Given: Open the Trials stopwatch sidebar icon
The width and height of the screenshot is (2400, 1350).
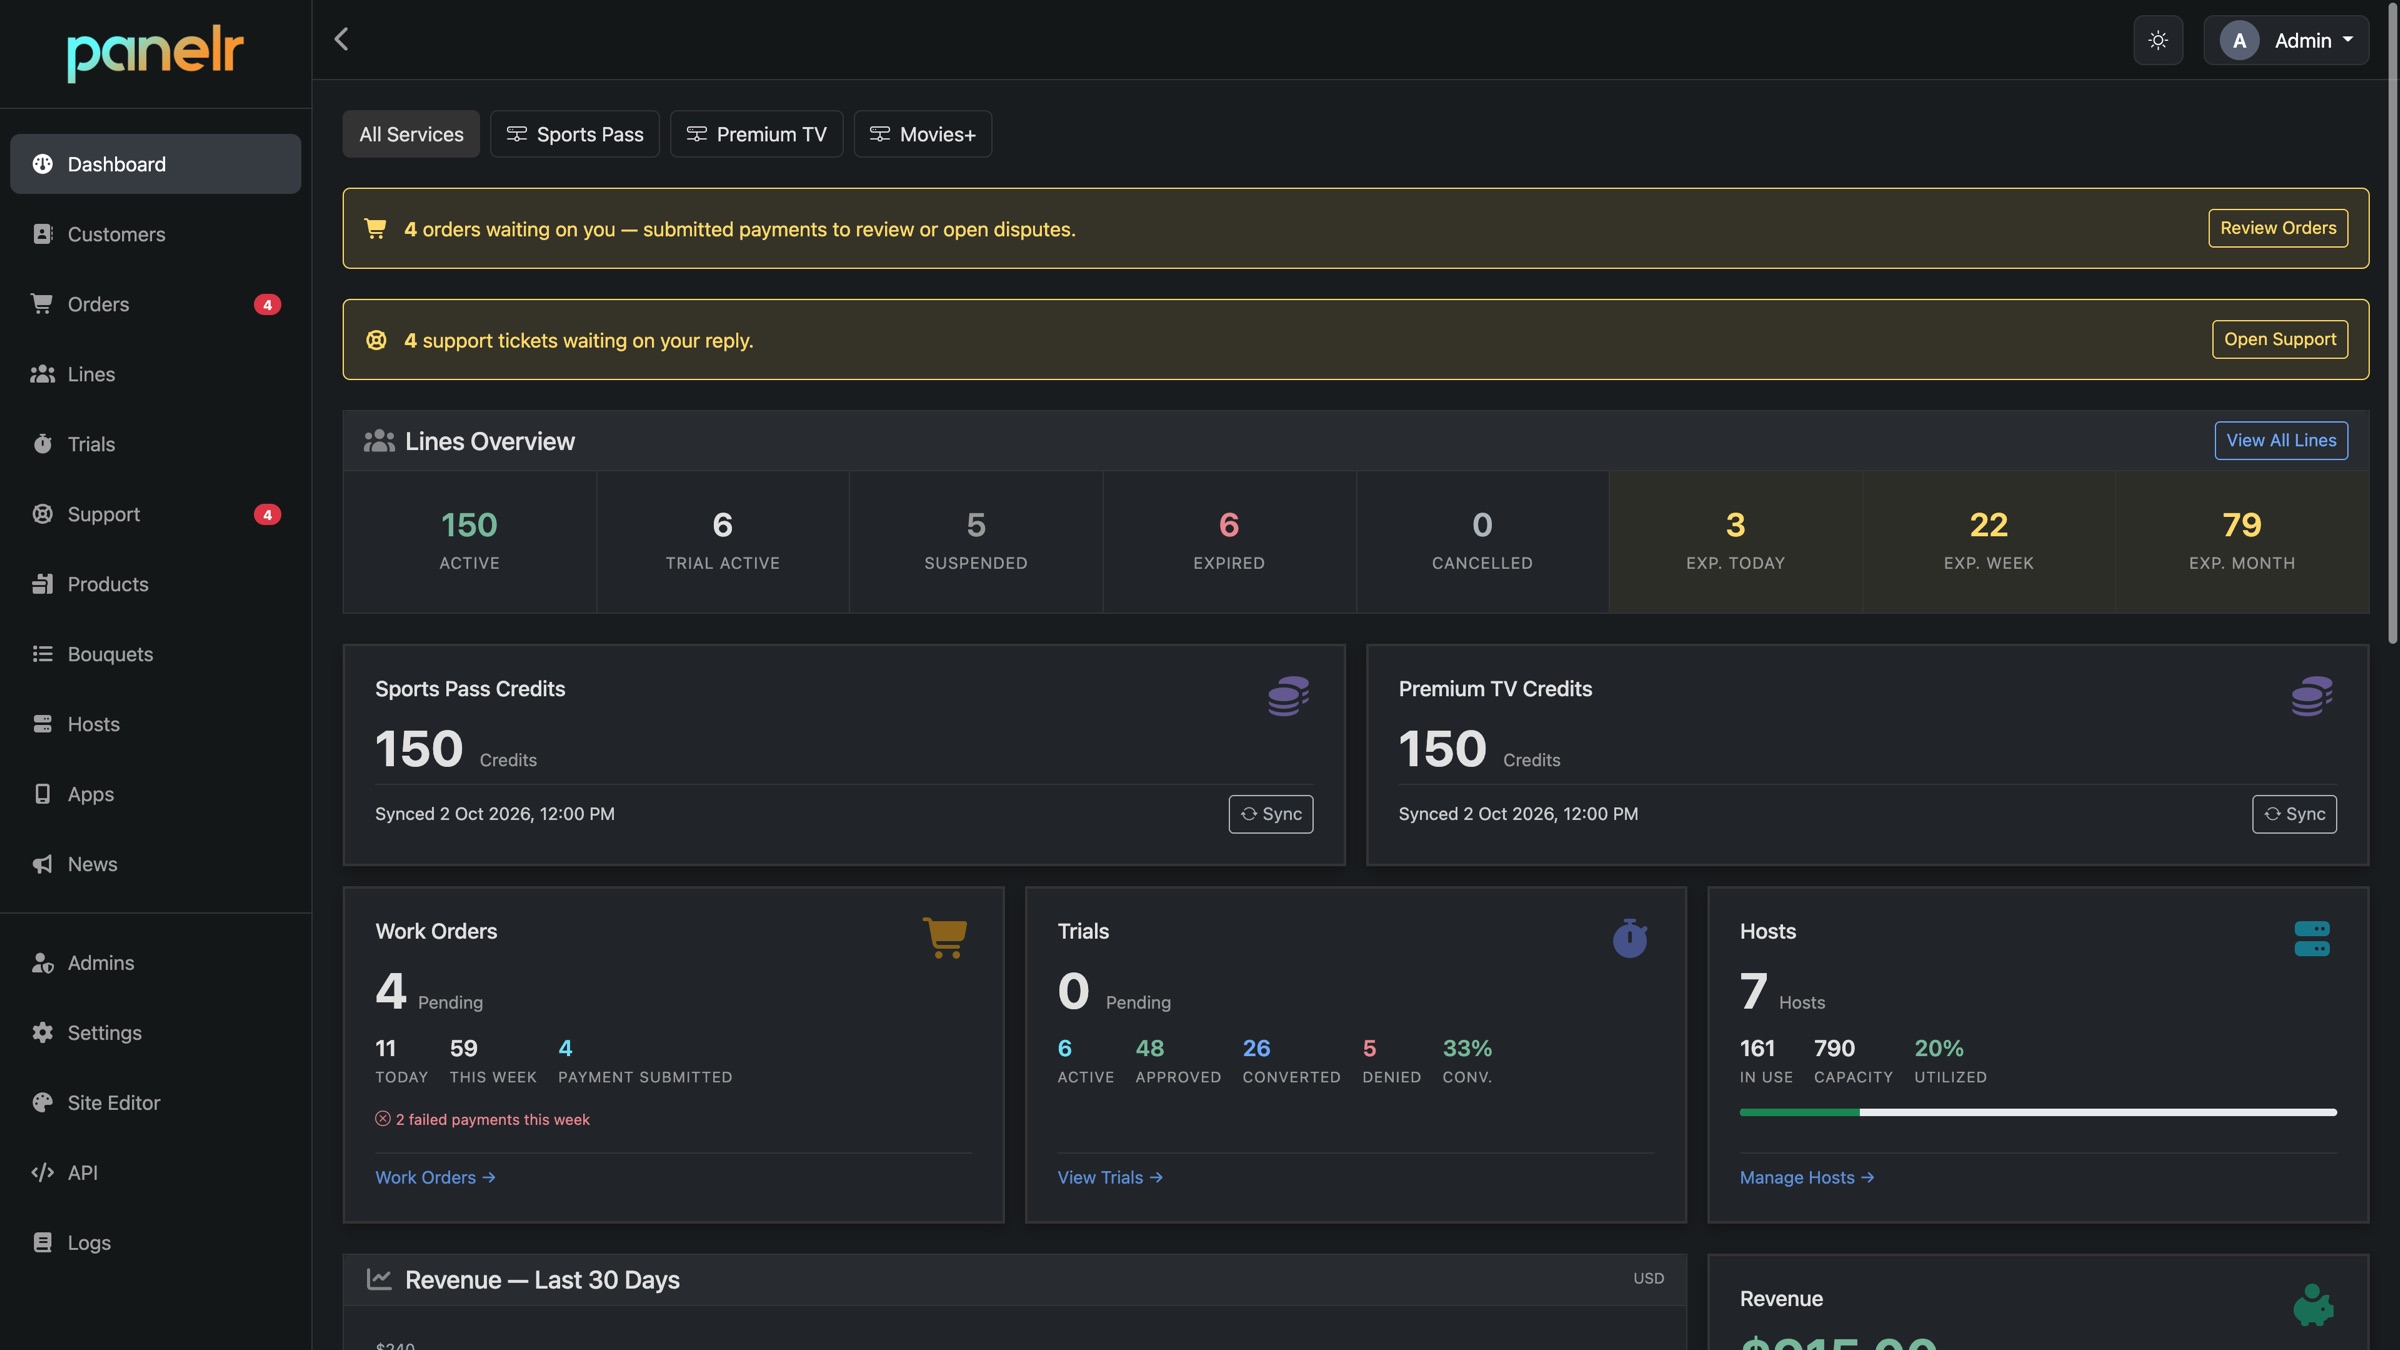Looking at the screenshot, I should point(42,444).
